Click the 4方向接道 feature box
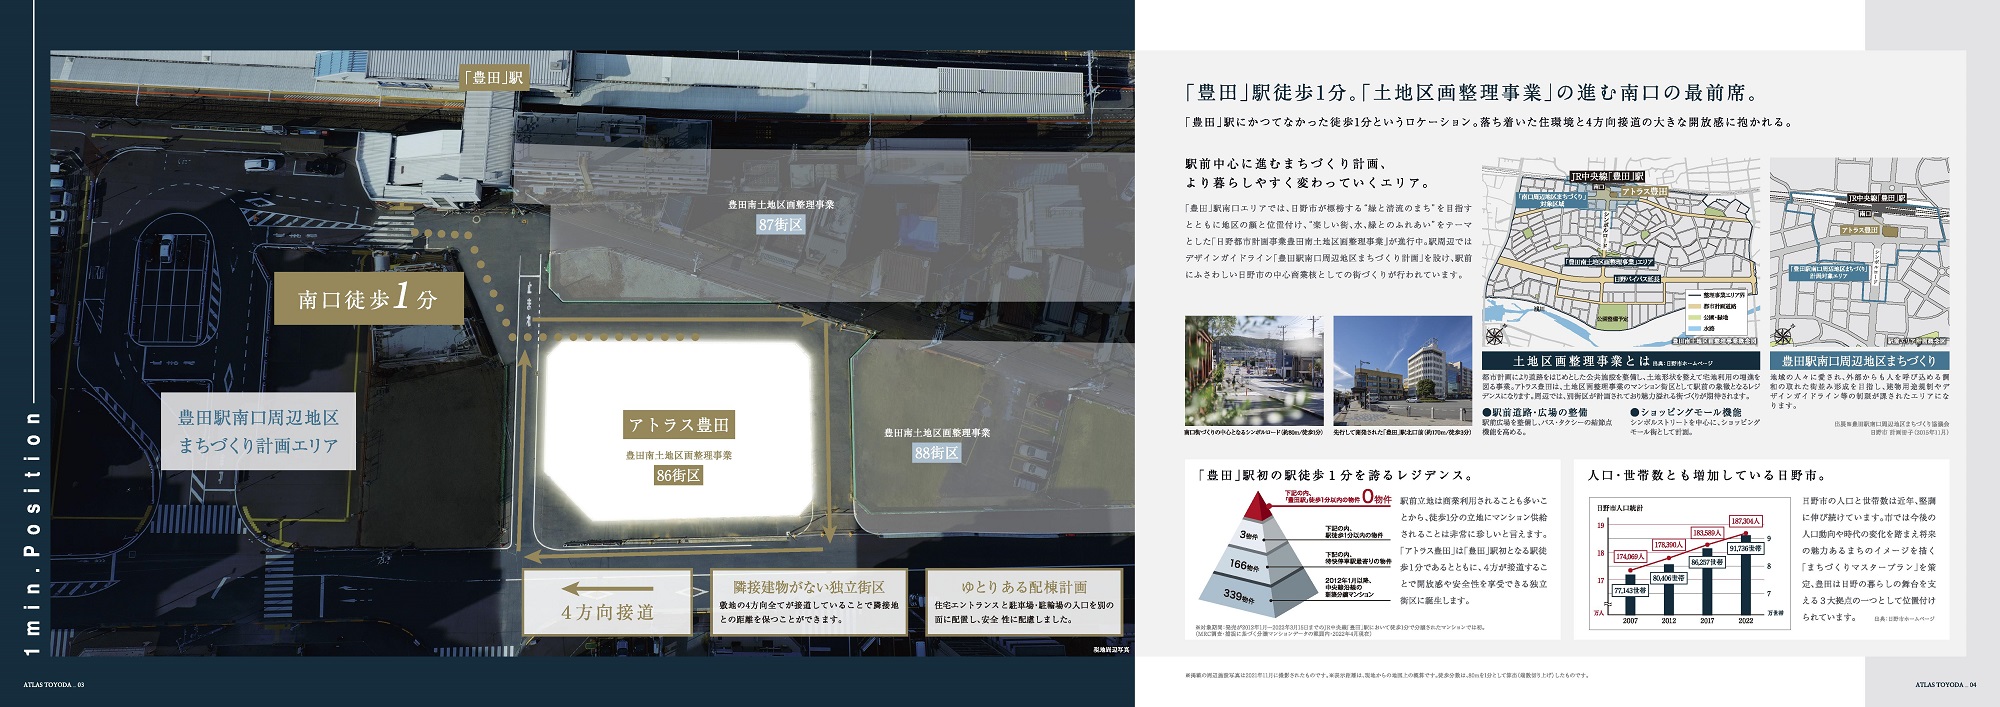 pos(607,602)
